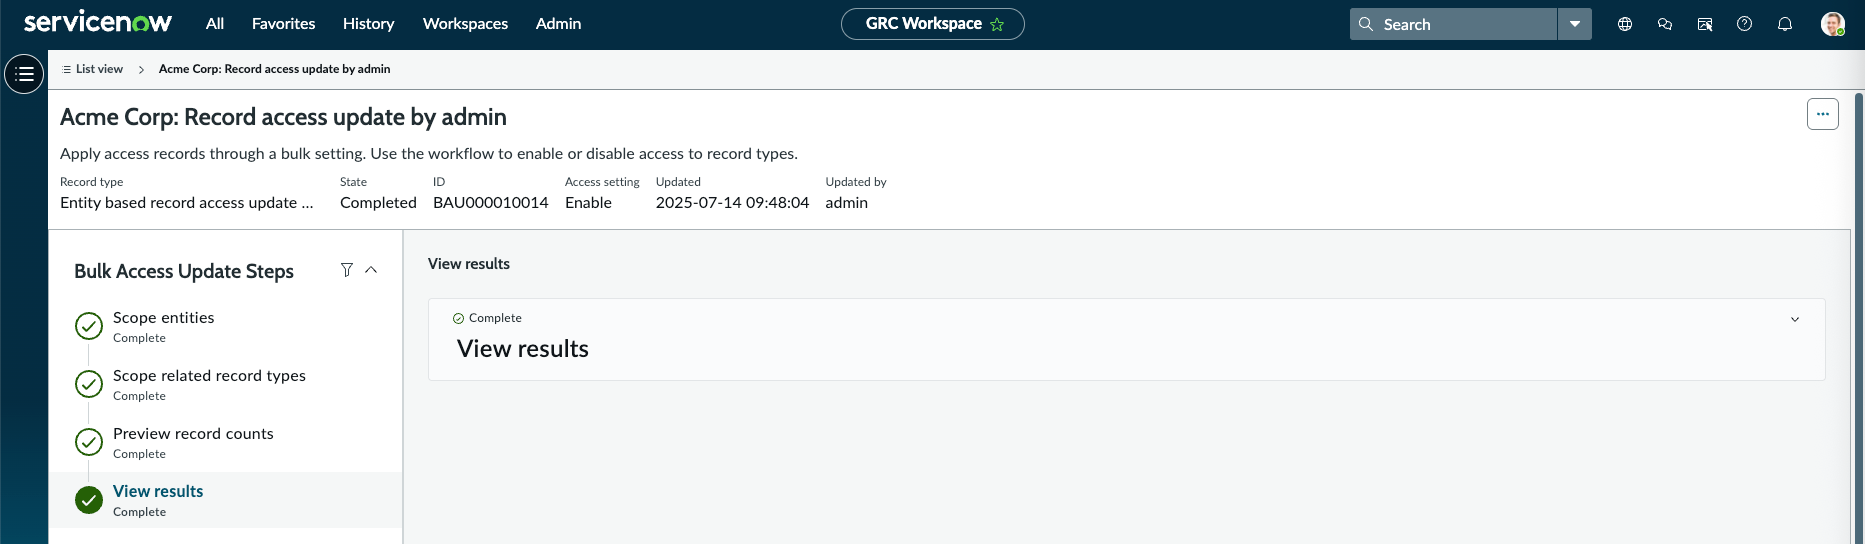Viewport: 1865px width, 544px height.
Task: Click the record ID BAU000010014
Action: pyautogui.click(x=491, y=202)
